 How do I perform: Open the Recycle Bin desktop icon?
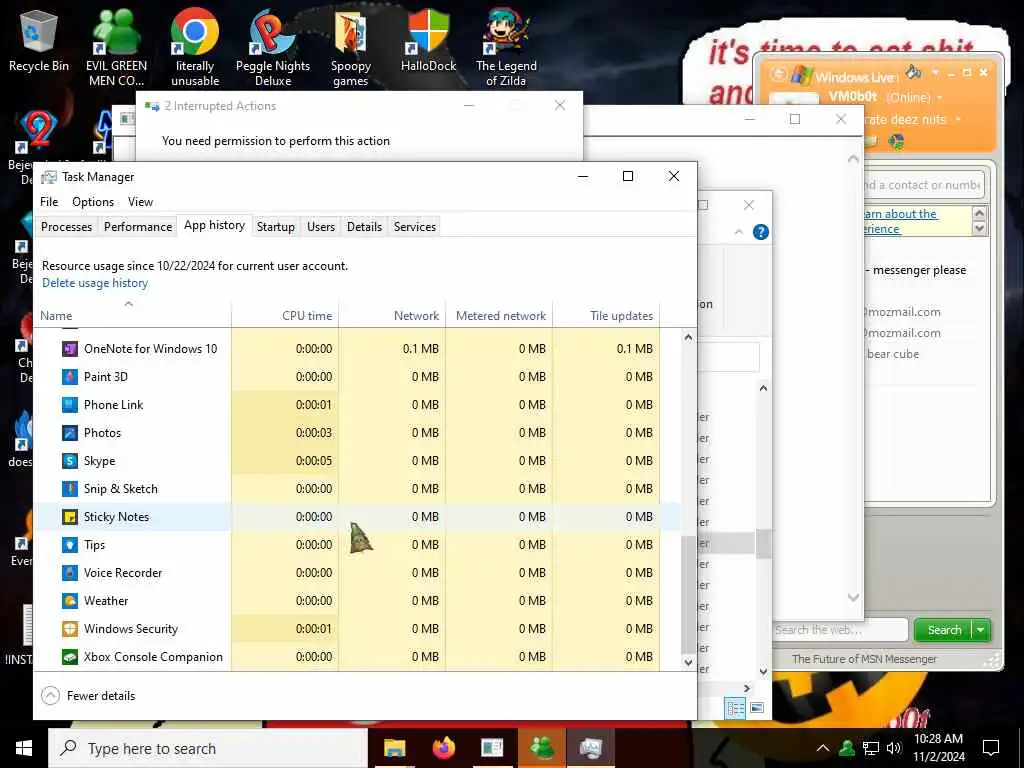pos(39,40)
